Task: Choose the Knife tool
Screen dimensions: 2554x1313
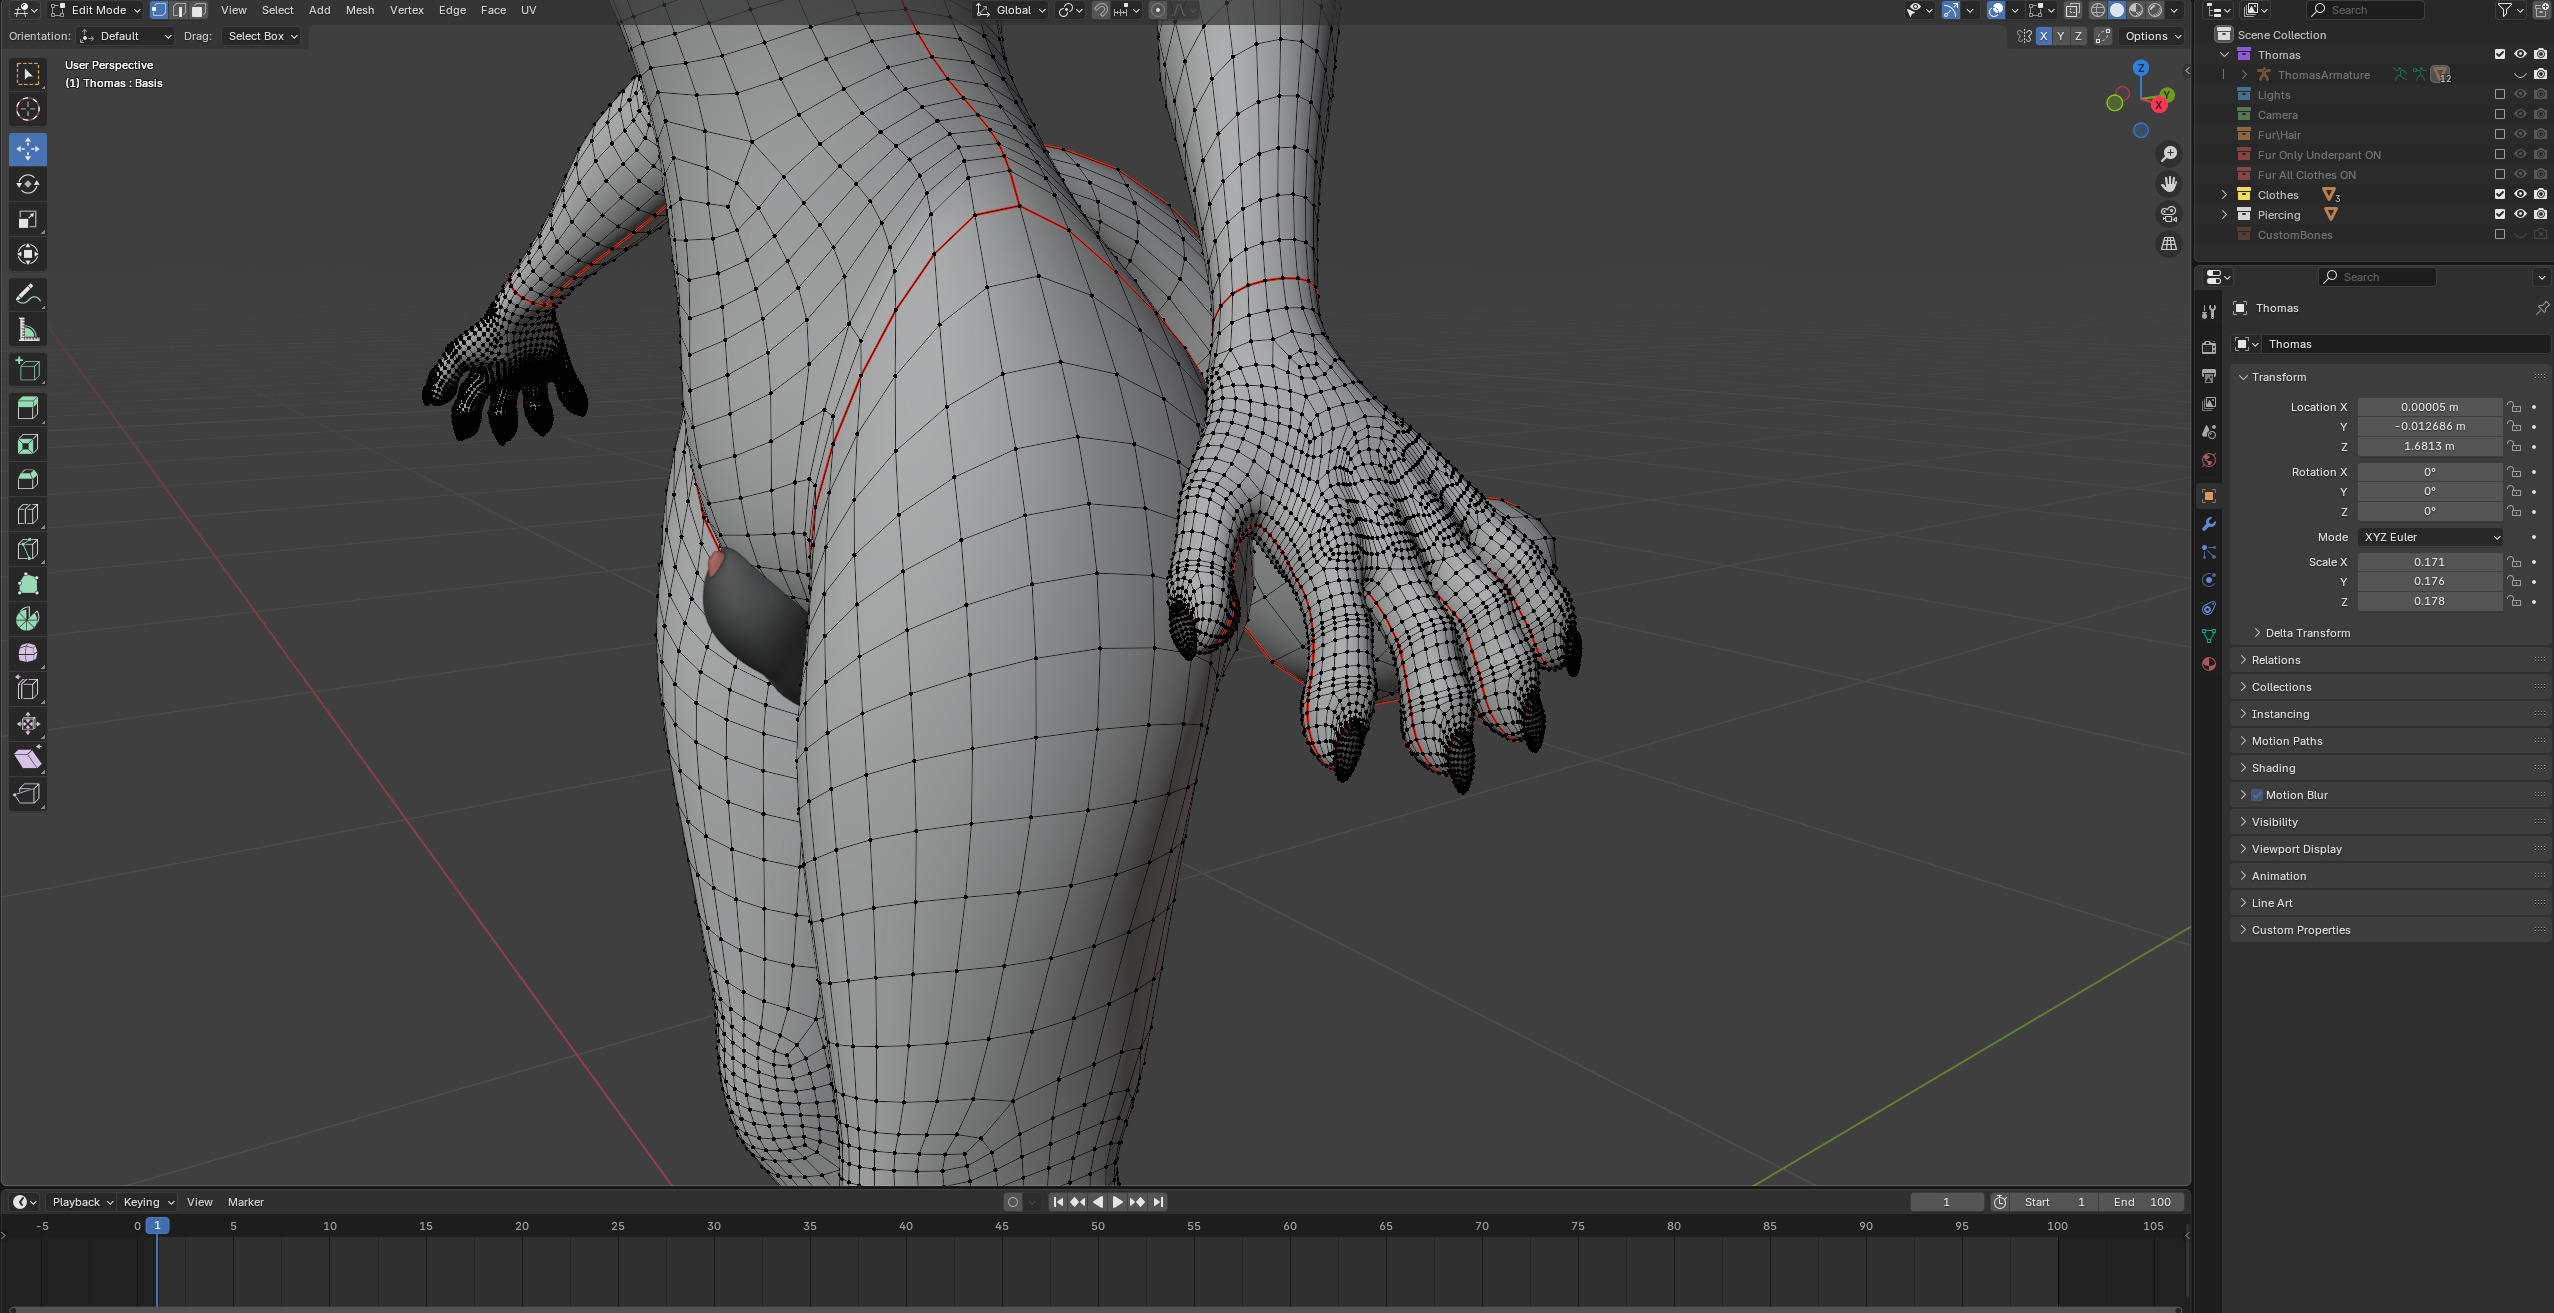Action: pos(28,549)
